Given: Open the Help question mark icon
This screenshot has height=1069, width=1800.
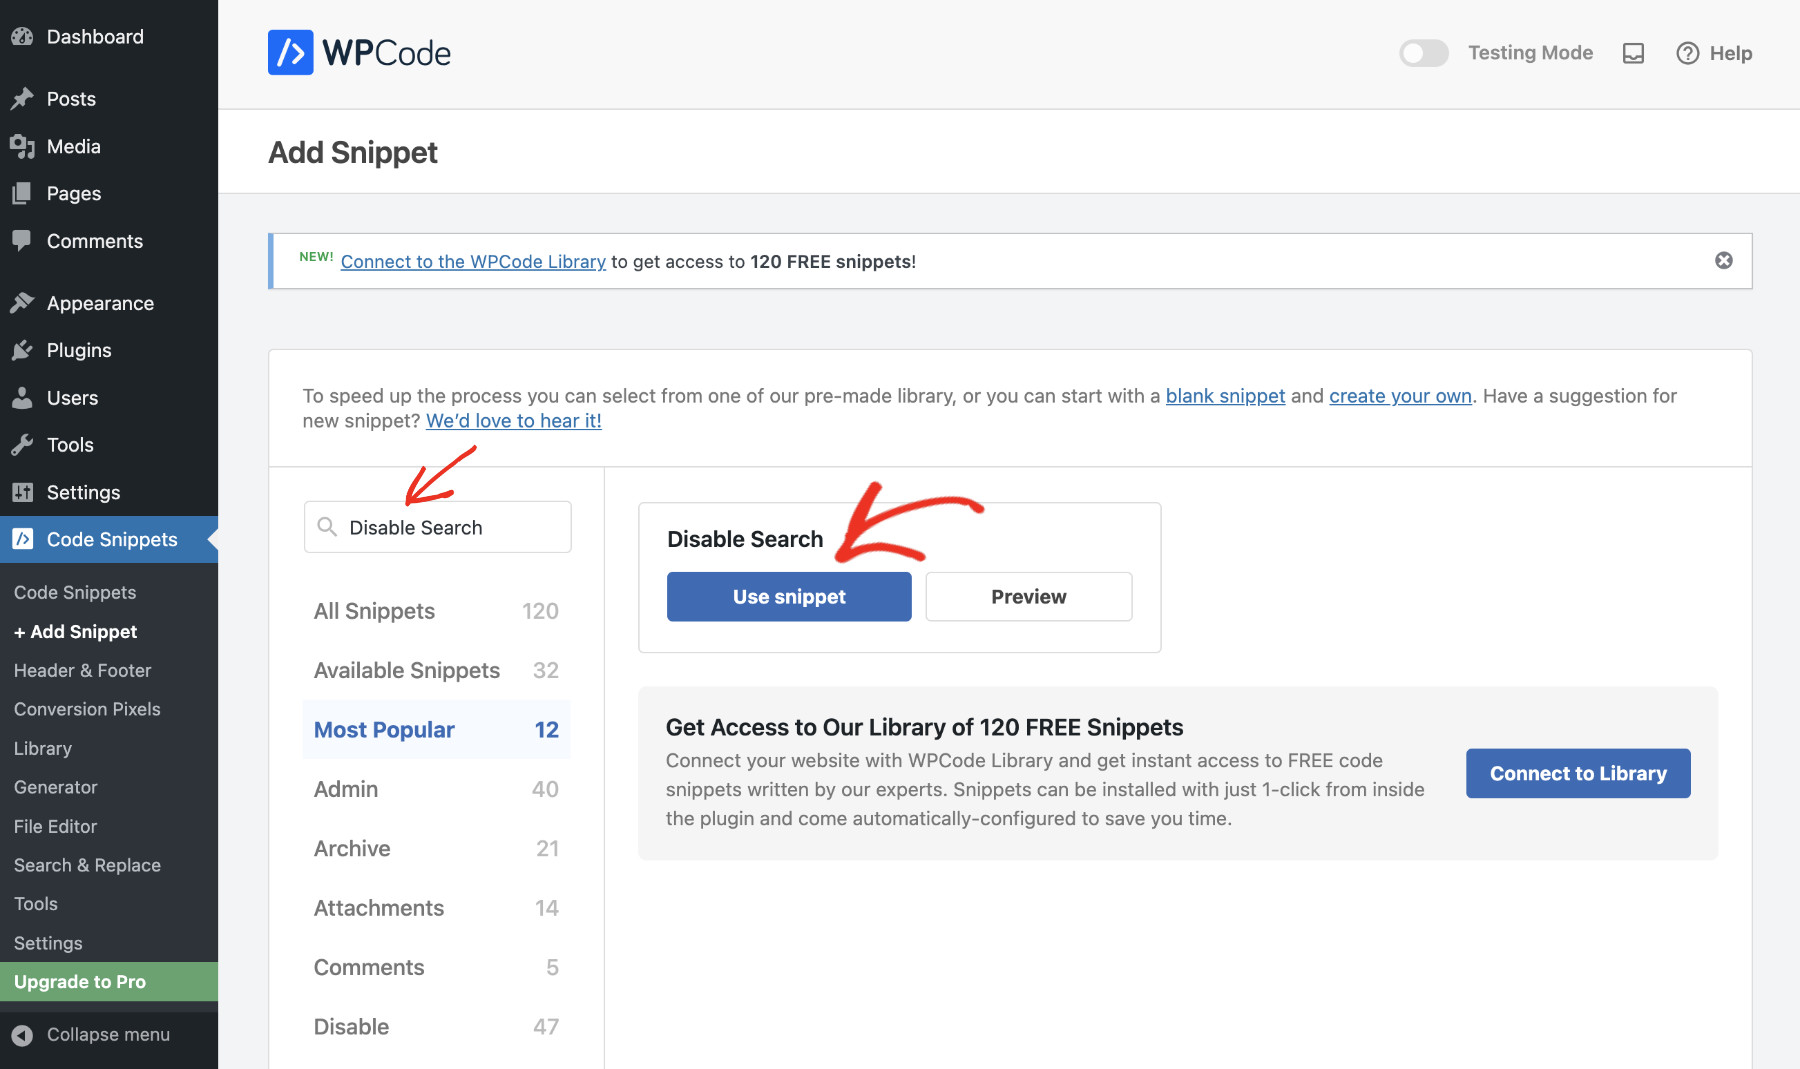Looking at the screenshot, I should (x=1687, y=53).
